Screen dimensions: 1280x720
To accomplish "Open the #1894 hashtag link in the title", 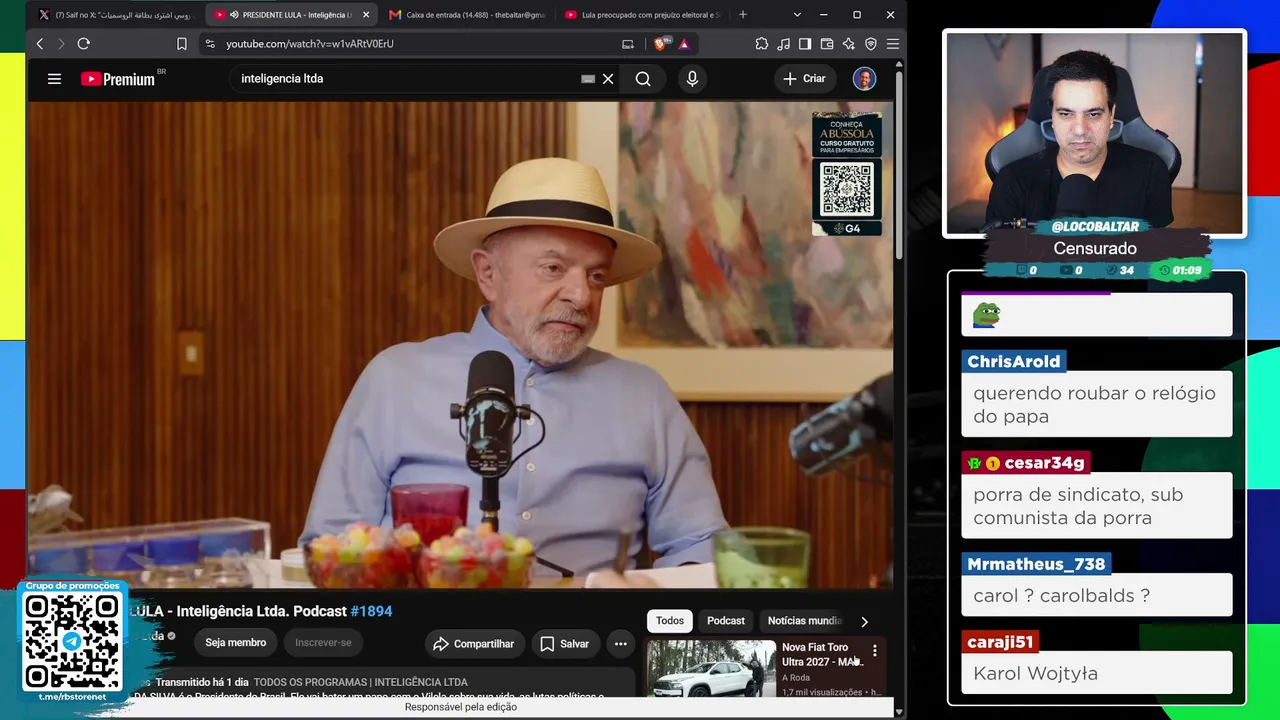I will pyautogui.click(x=371, y=611).
